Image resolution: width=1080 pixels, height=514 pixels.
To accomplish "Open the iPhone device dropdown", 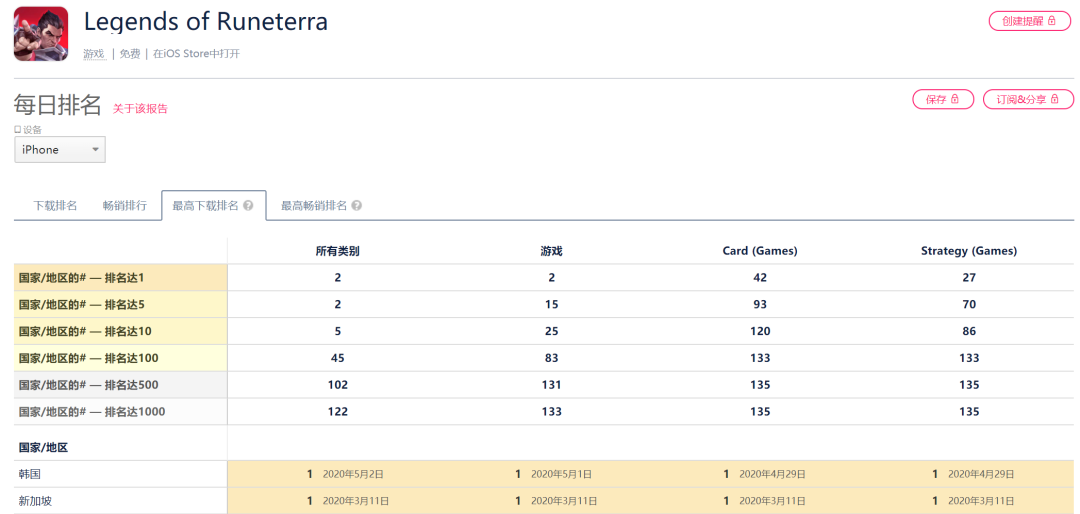I will (x=60, y=150).
